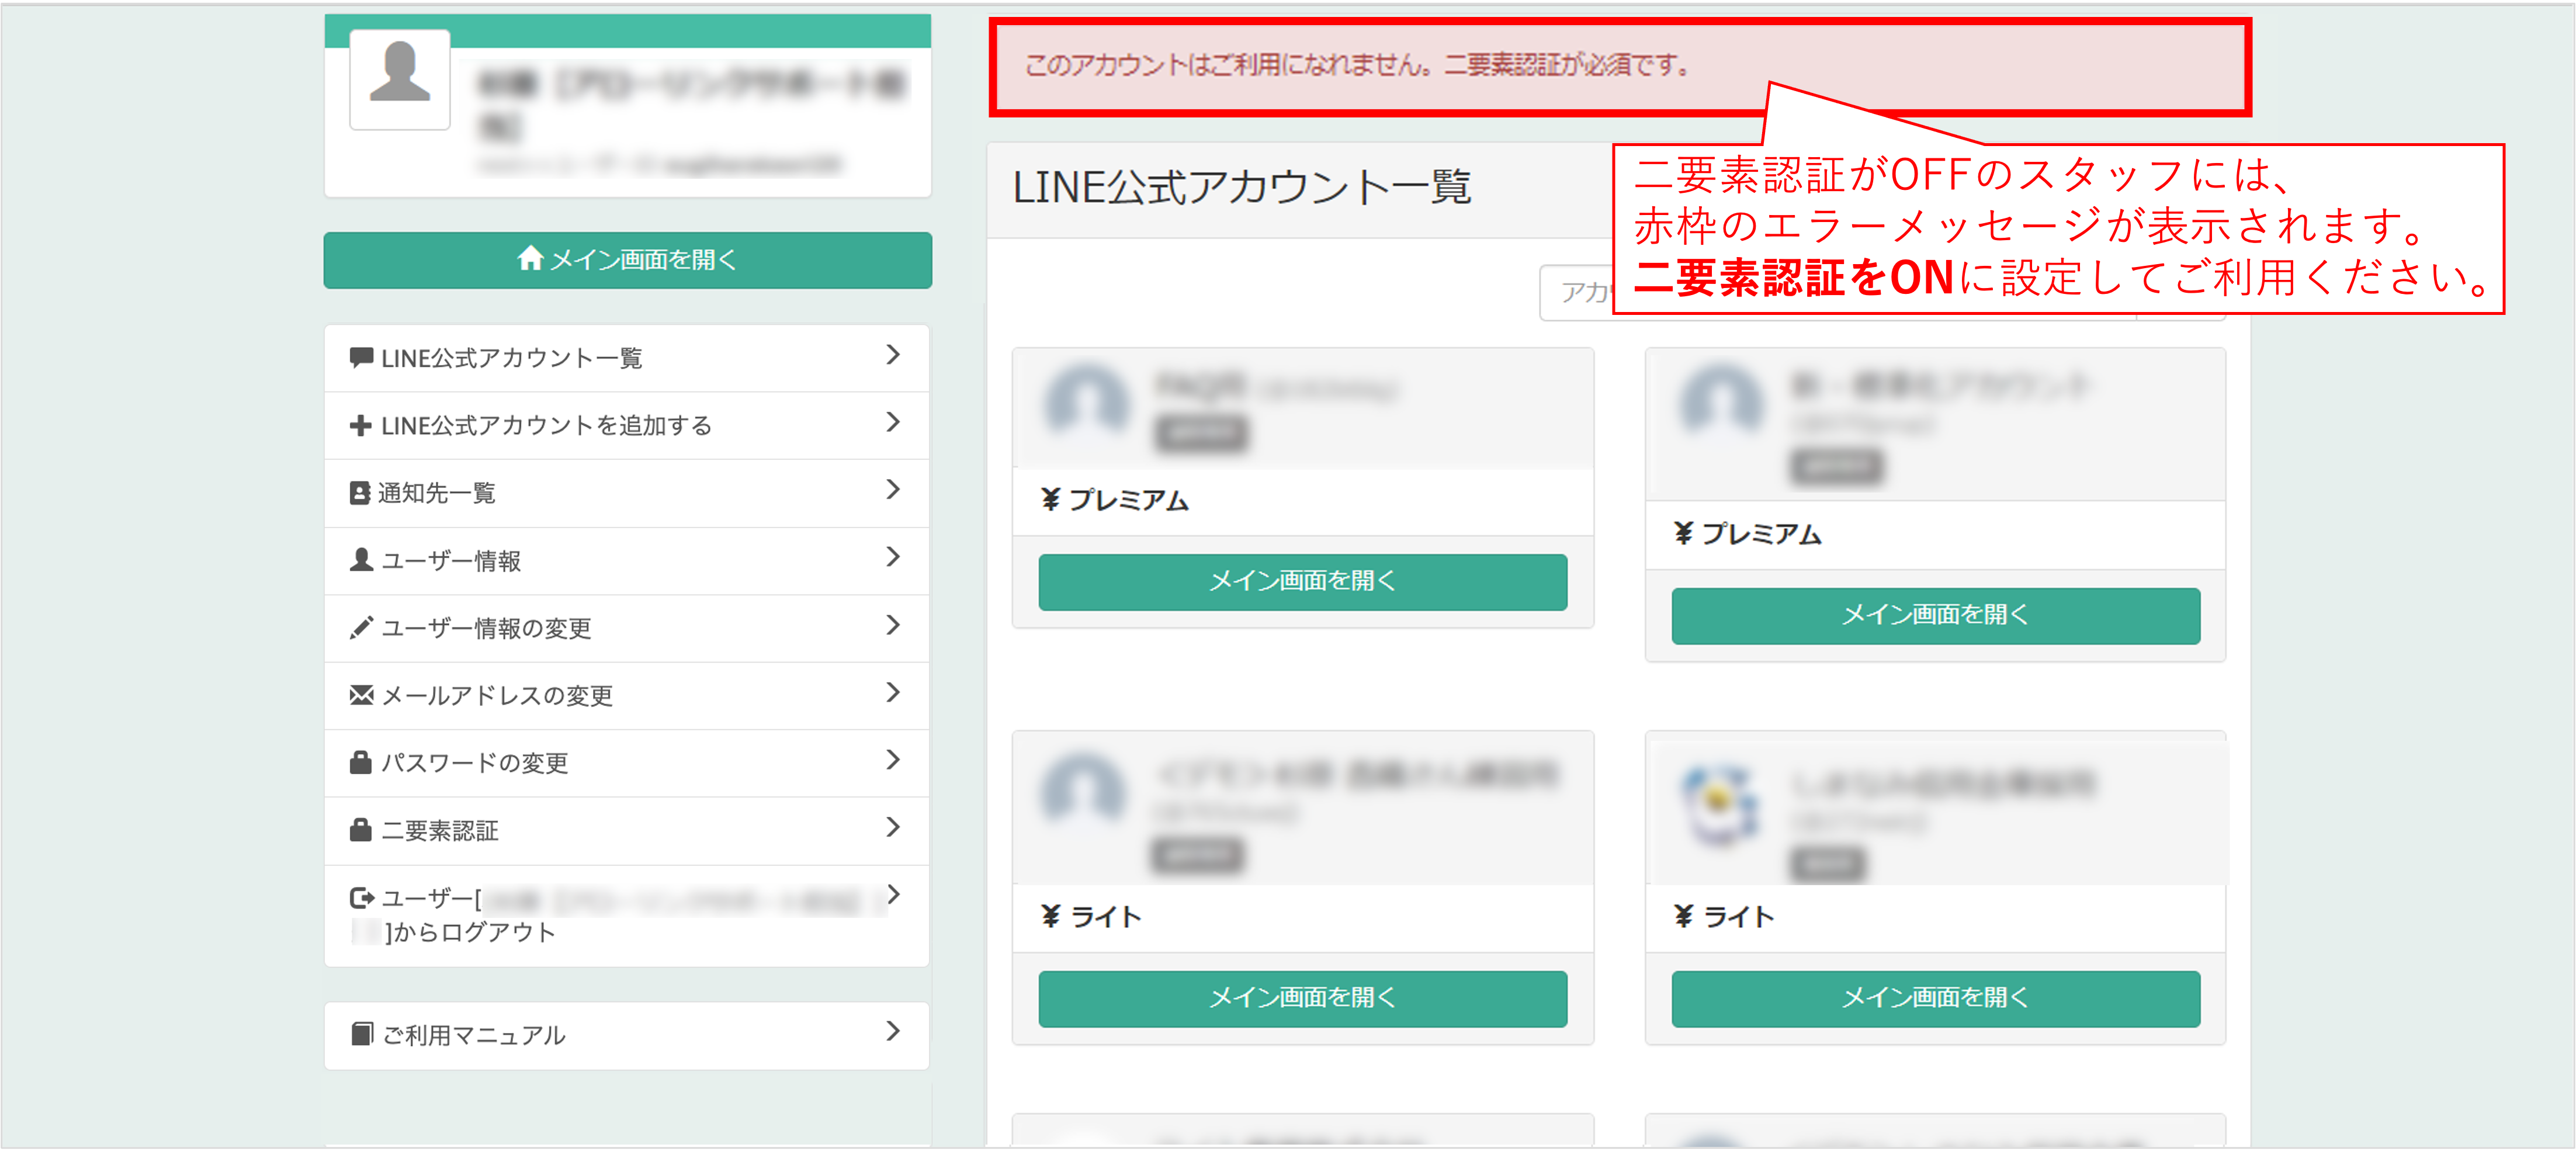This screenshot has width=2576, height=1151.
Task: Open main screen of first プレミアム account
Action: [1302, 581]
